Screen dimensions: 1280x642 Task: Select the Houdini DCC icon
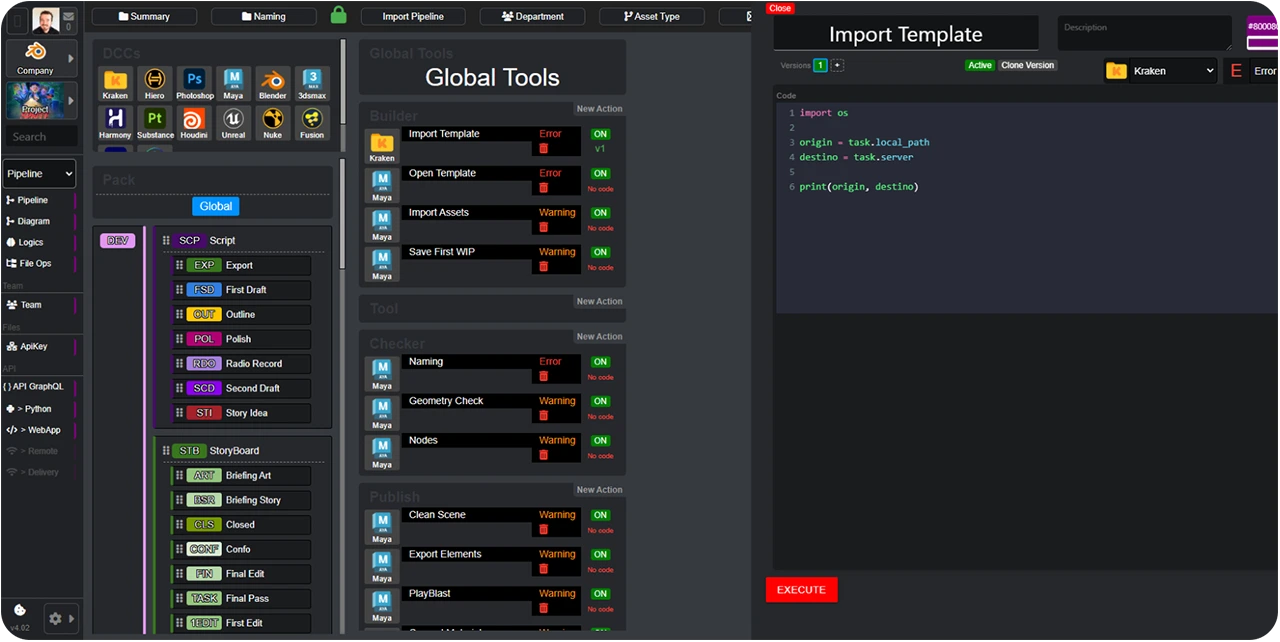click(x=194, y=122)
